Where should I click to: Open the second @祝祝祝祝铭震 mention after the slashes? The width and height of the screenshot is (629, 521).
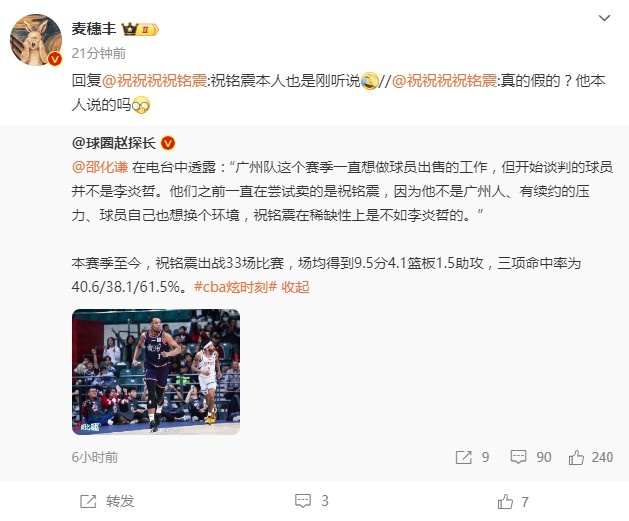(444, 81)
